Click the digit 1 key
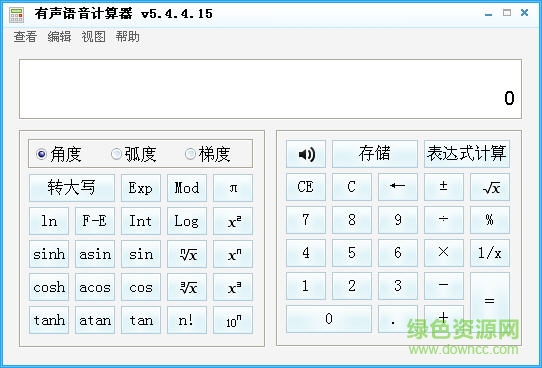The image size is (542, 368). coord(306,286)
